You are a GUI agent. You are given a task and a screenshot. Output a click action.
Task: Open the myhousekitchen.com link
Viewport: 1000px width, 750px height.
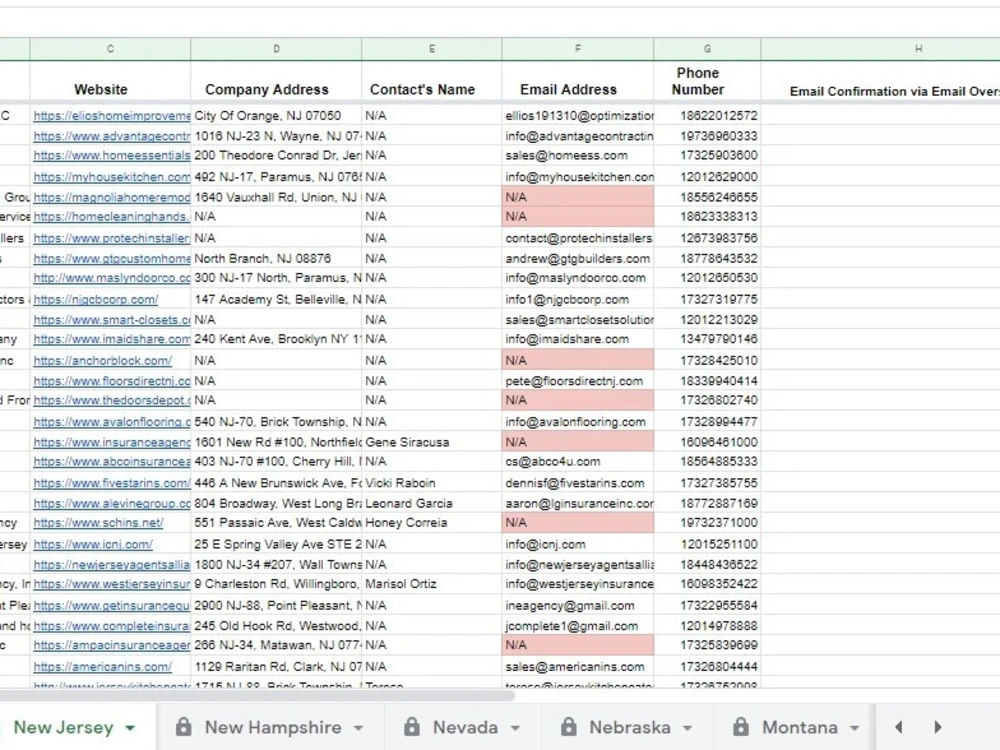pyautogui.click(x=112, y=177)
